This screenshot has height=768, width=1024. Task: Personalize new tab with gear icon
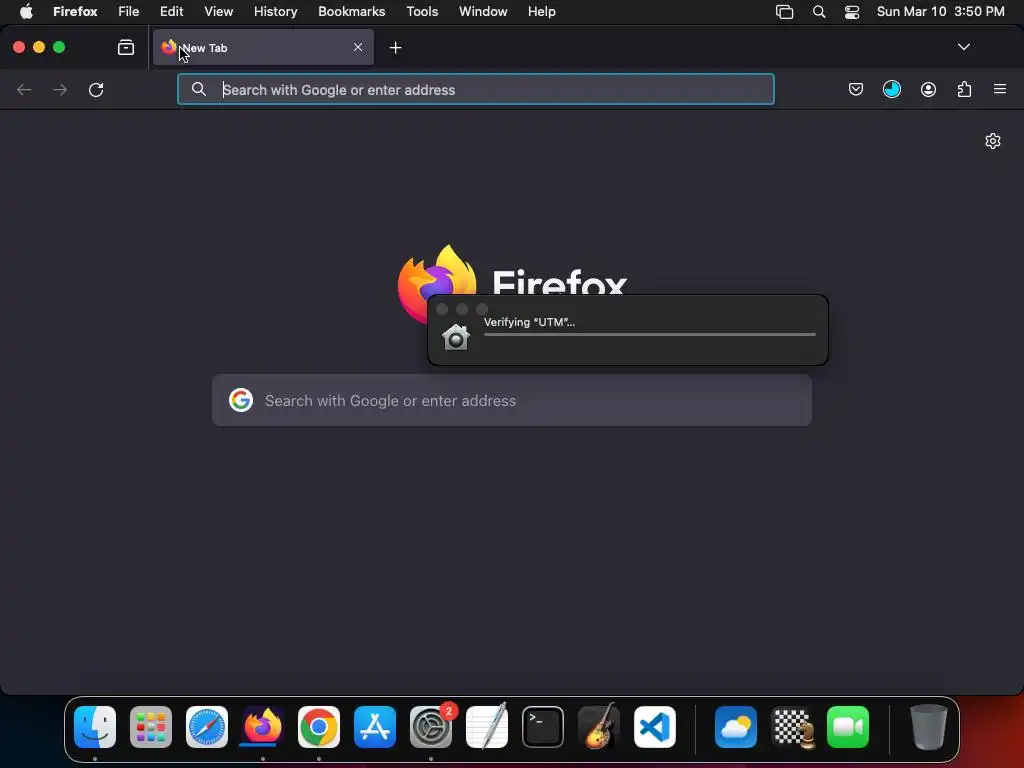(993, 141)
